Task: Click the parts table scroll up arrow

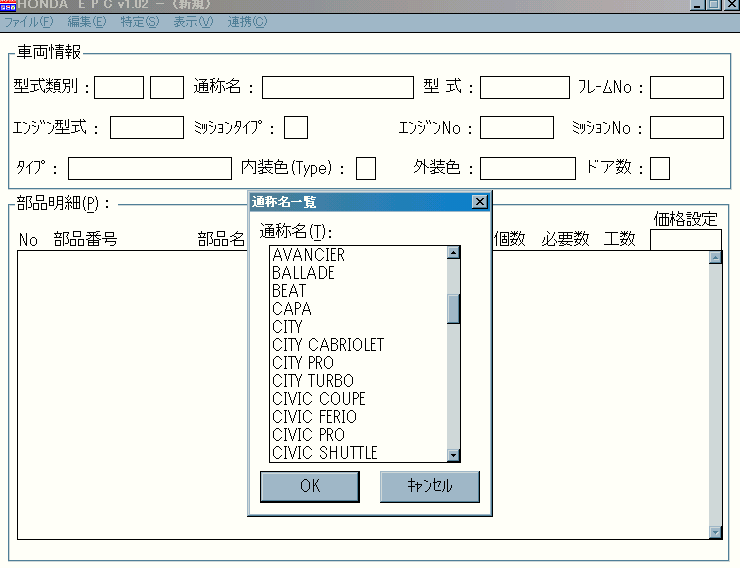Action: pyautogui.click(x=715, y=258)
